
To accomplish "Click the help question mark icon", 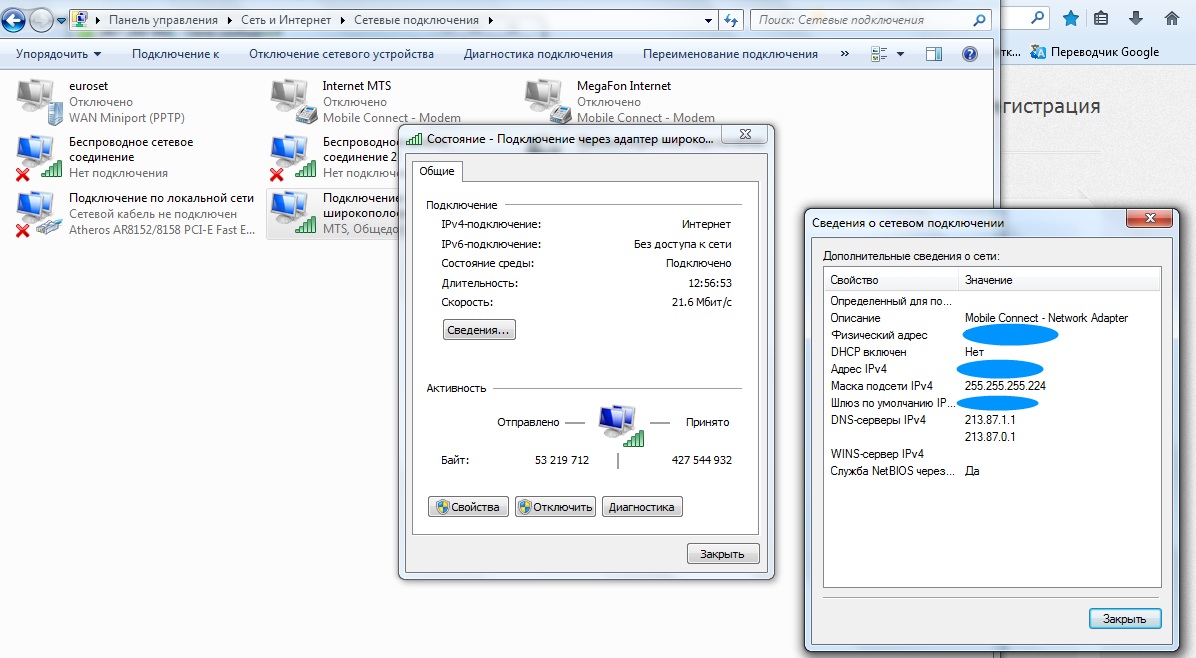I will click(x=969, y=54).
